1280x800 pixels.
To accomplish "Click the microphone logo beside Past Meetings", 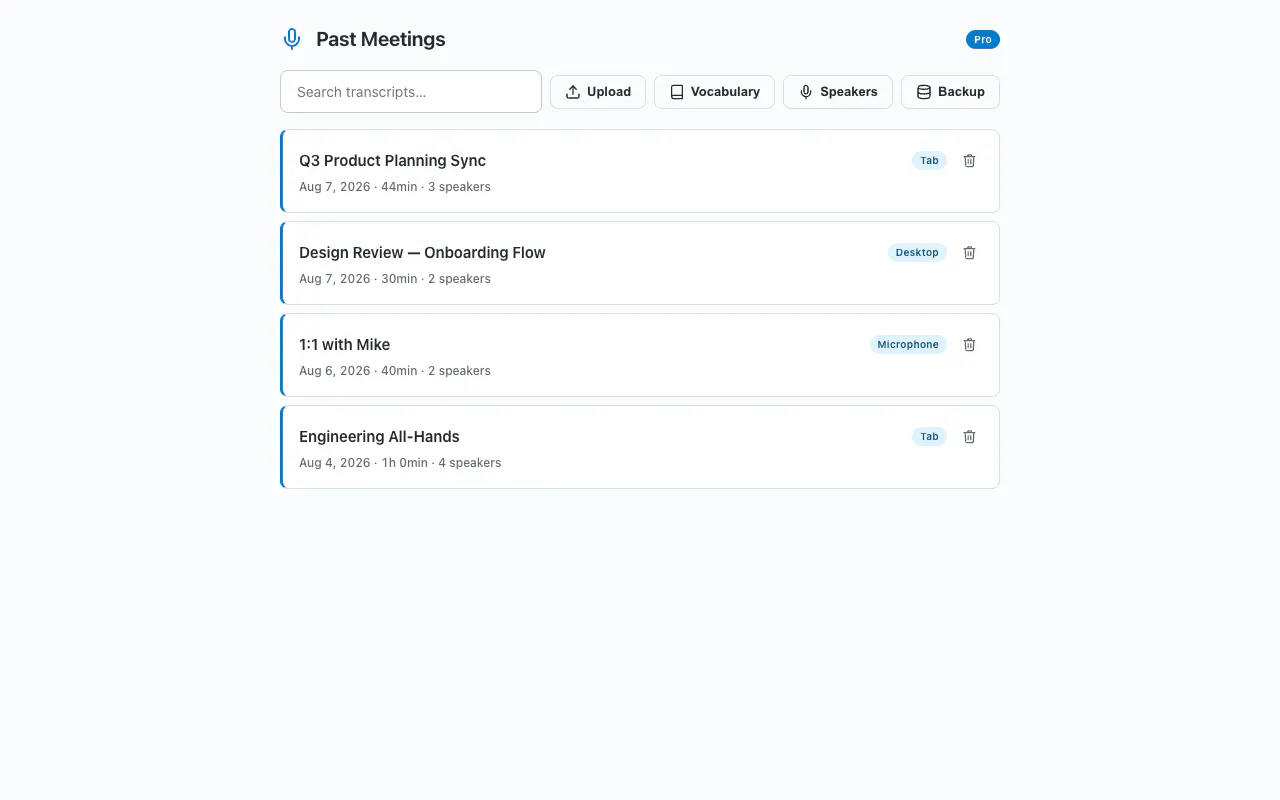I will pyautogui.click(x=292, y=39).
